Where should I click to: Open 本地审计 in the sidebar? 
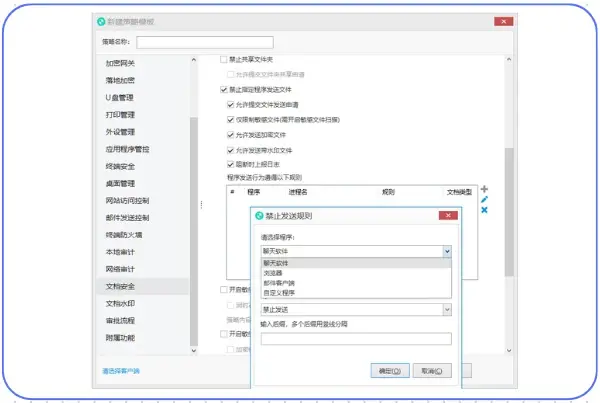coord(120,252)
